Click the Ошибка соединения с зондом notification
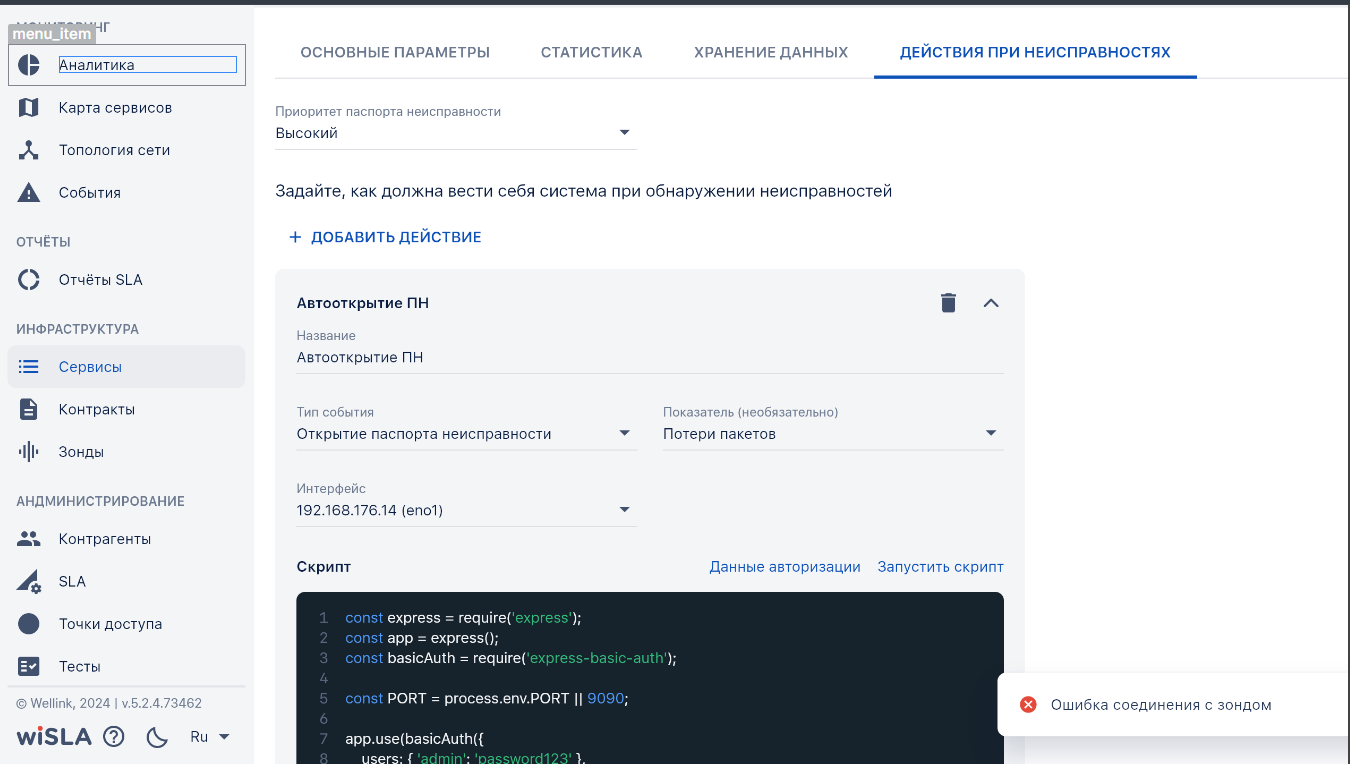 [x=1174, y=705]
